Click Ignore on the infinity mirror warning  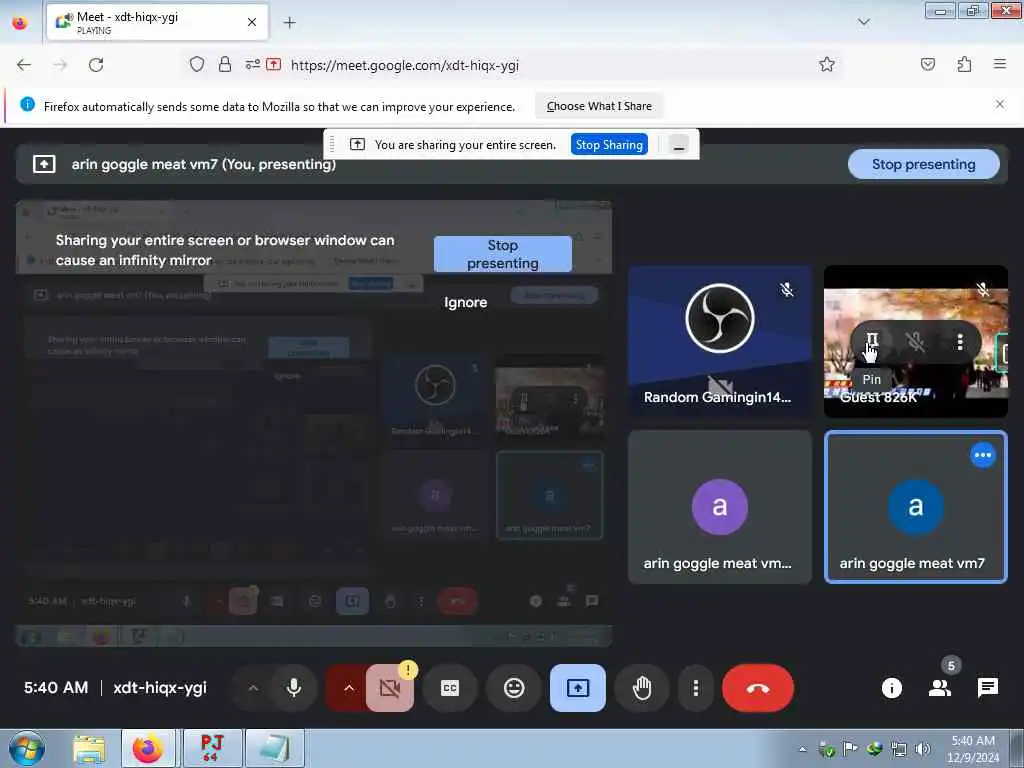coord(465,302)
